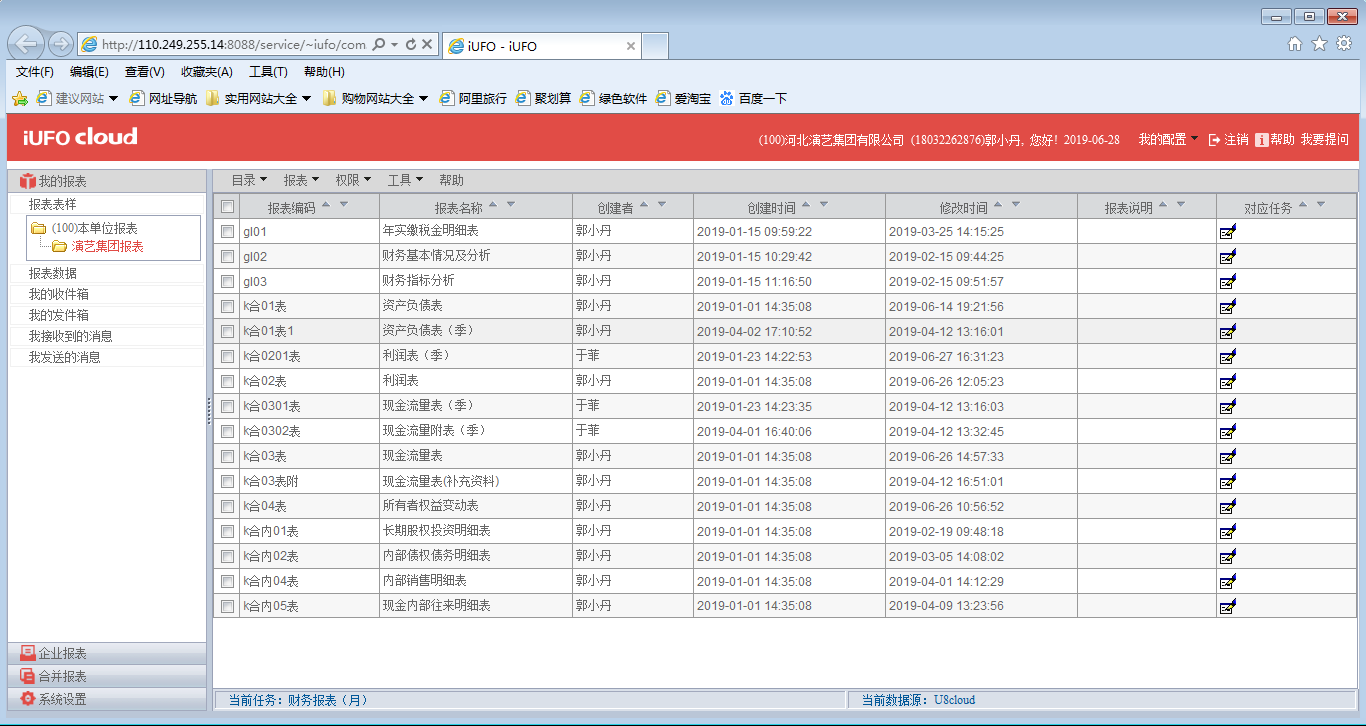Click the 我要提问 link
The height and width of the screenshot is (726, 1366).
1324,140
